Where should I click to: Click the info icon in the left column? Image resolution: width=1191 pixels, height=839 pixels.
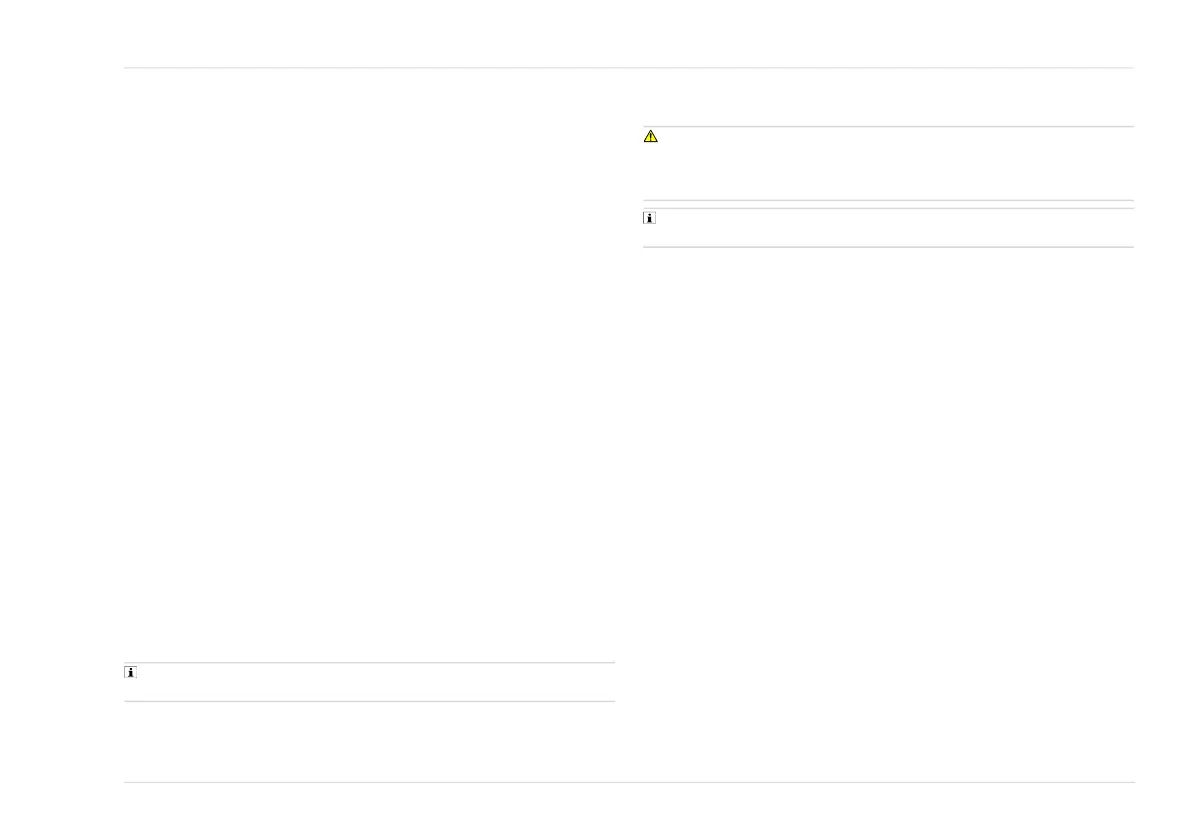tap(131, 672)
